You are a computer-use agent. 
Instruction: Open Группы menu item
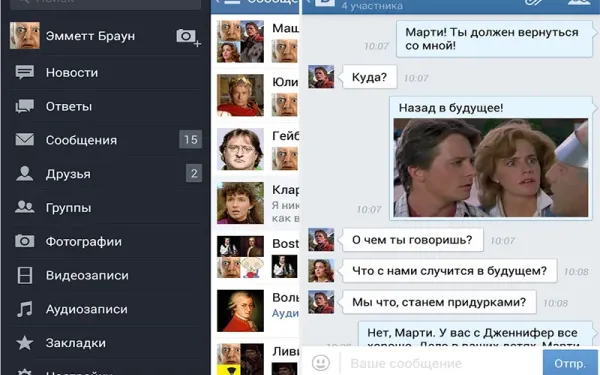[x=106, y=208]
